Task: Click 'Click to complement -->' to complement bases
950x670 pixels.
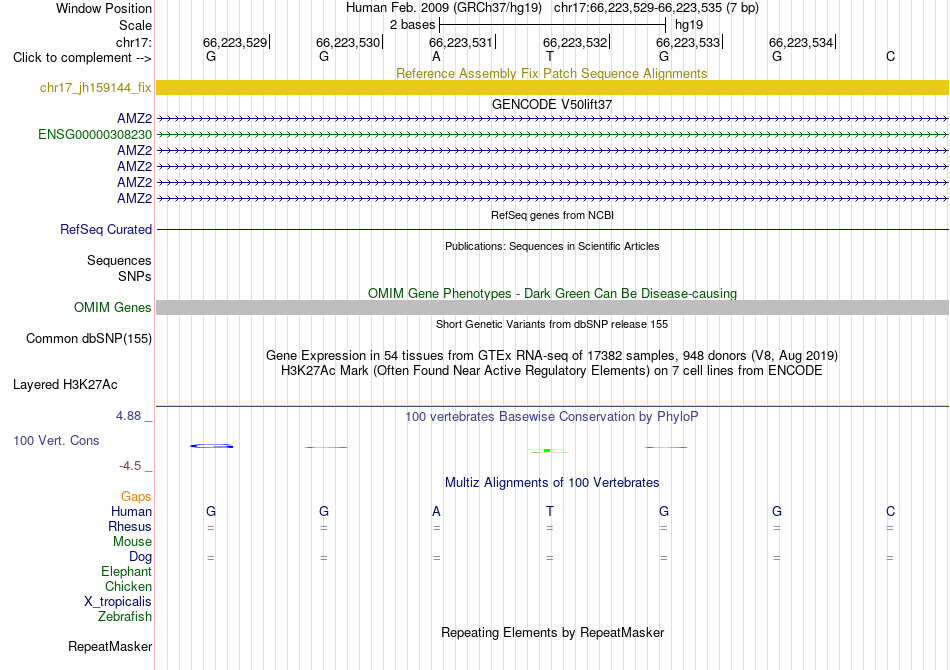Action: coord(82,58)
